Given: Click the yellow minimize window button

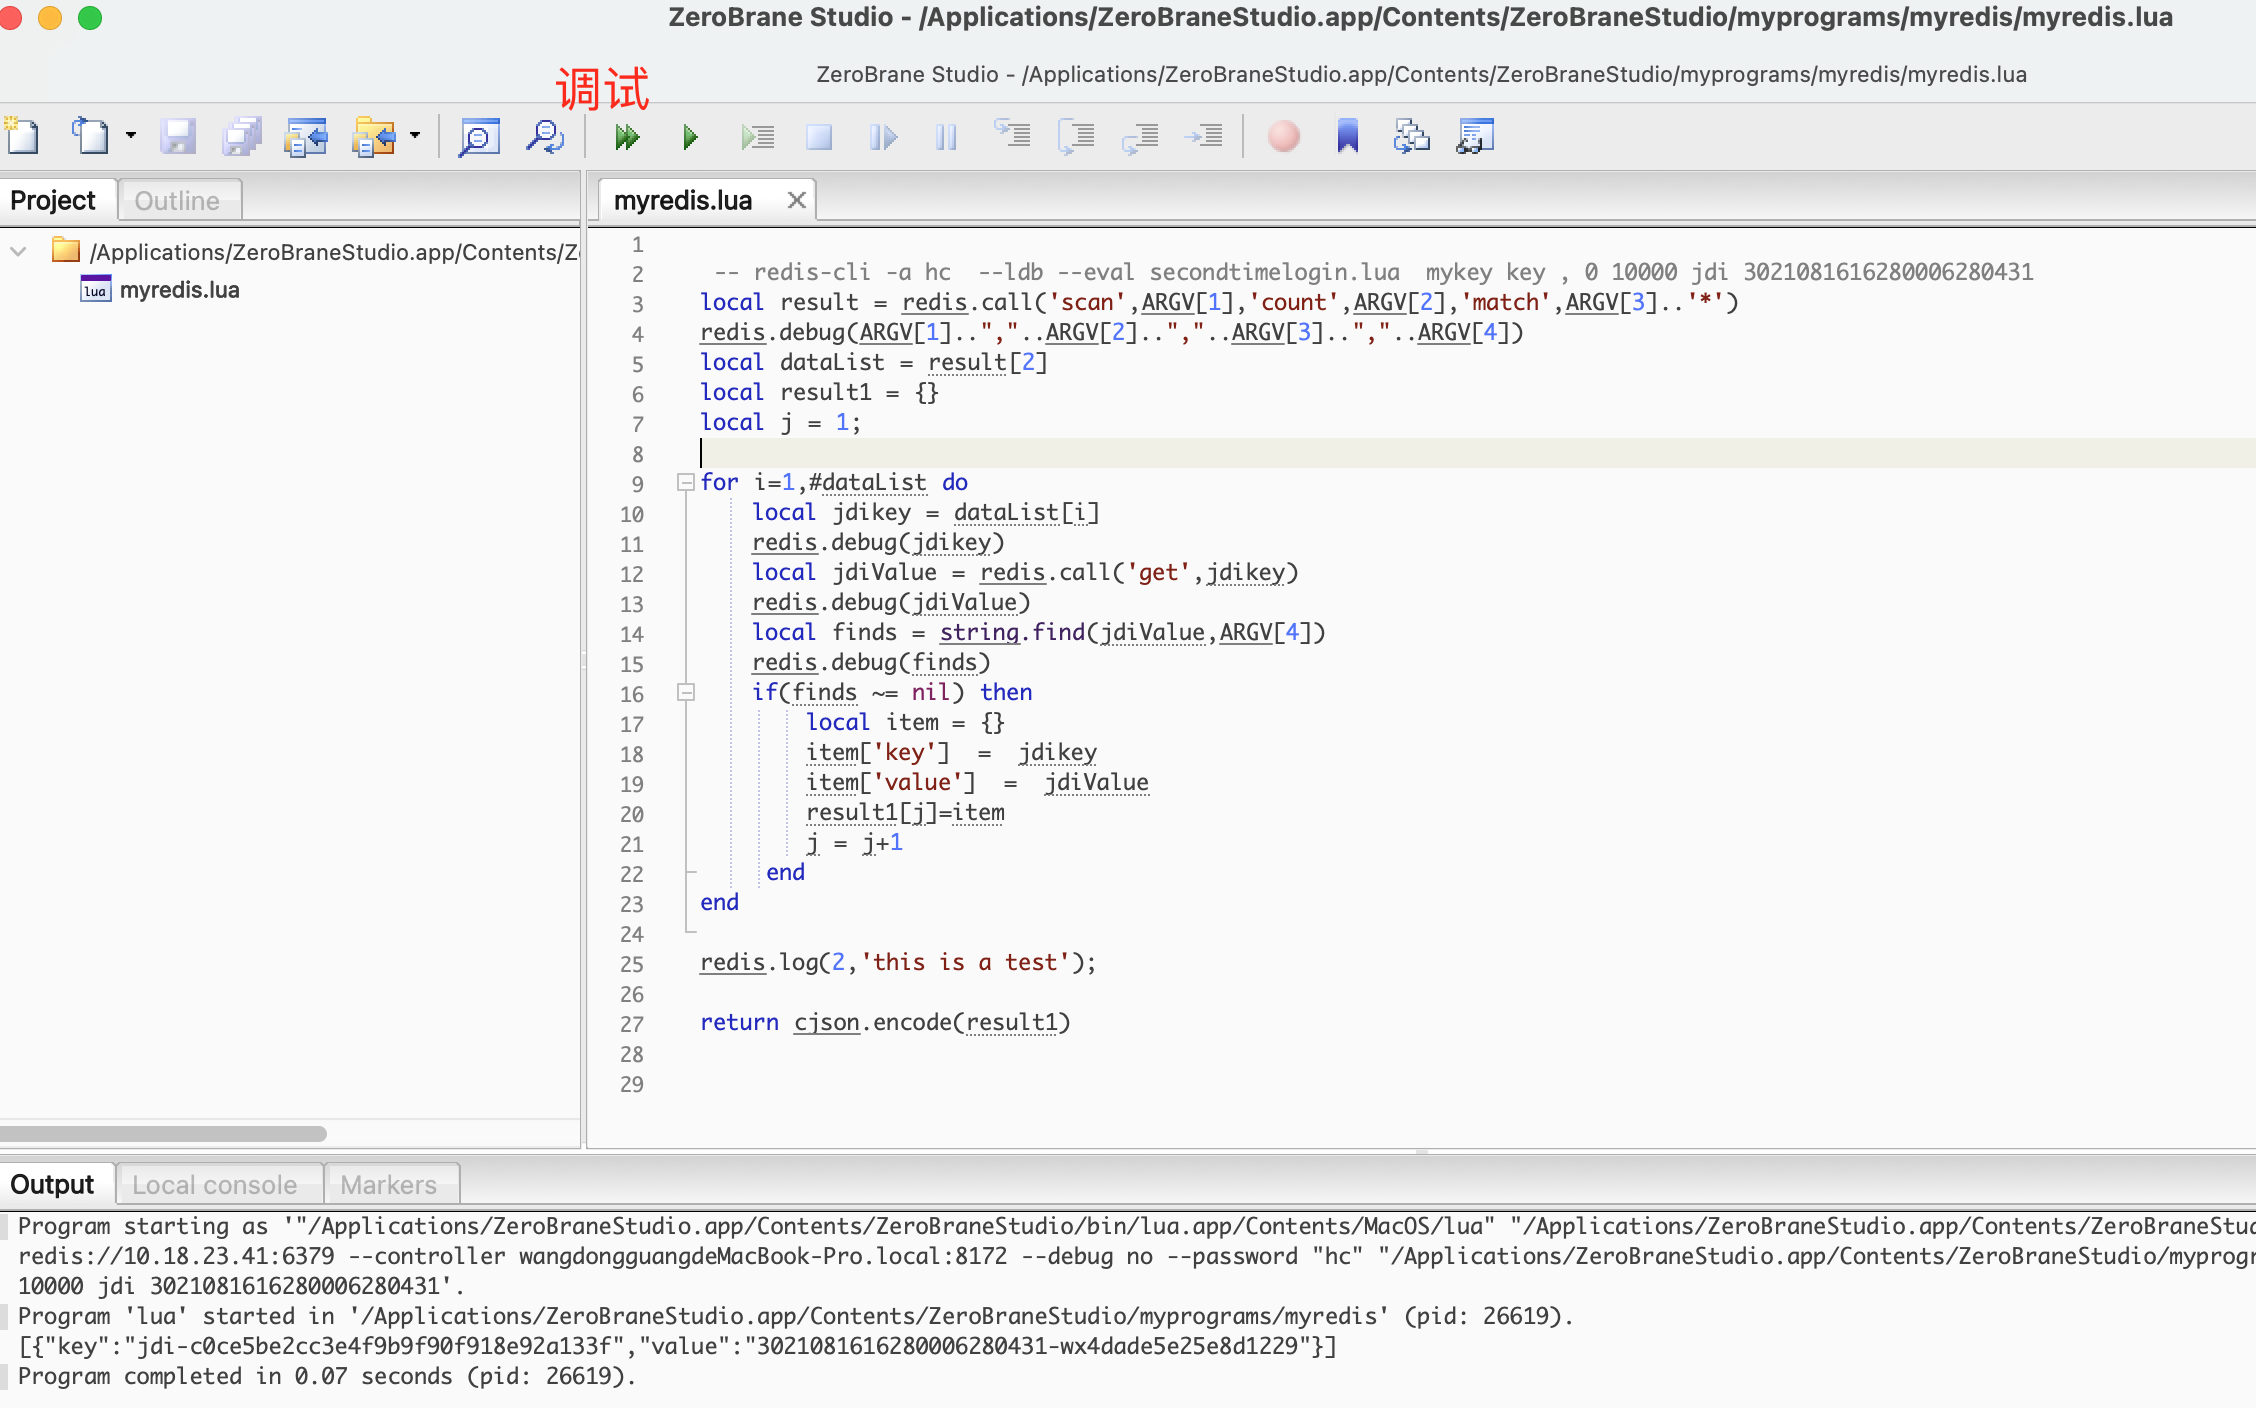Looking at the screenshot, I should point(50,17).
